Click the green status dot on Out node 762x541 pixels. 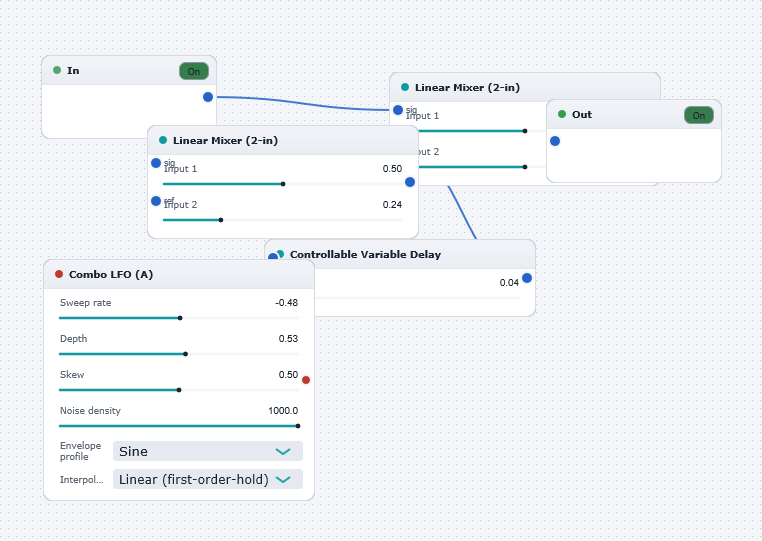[562, 114]
